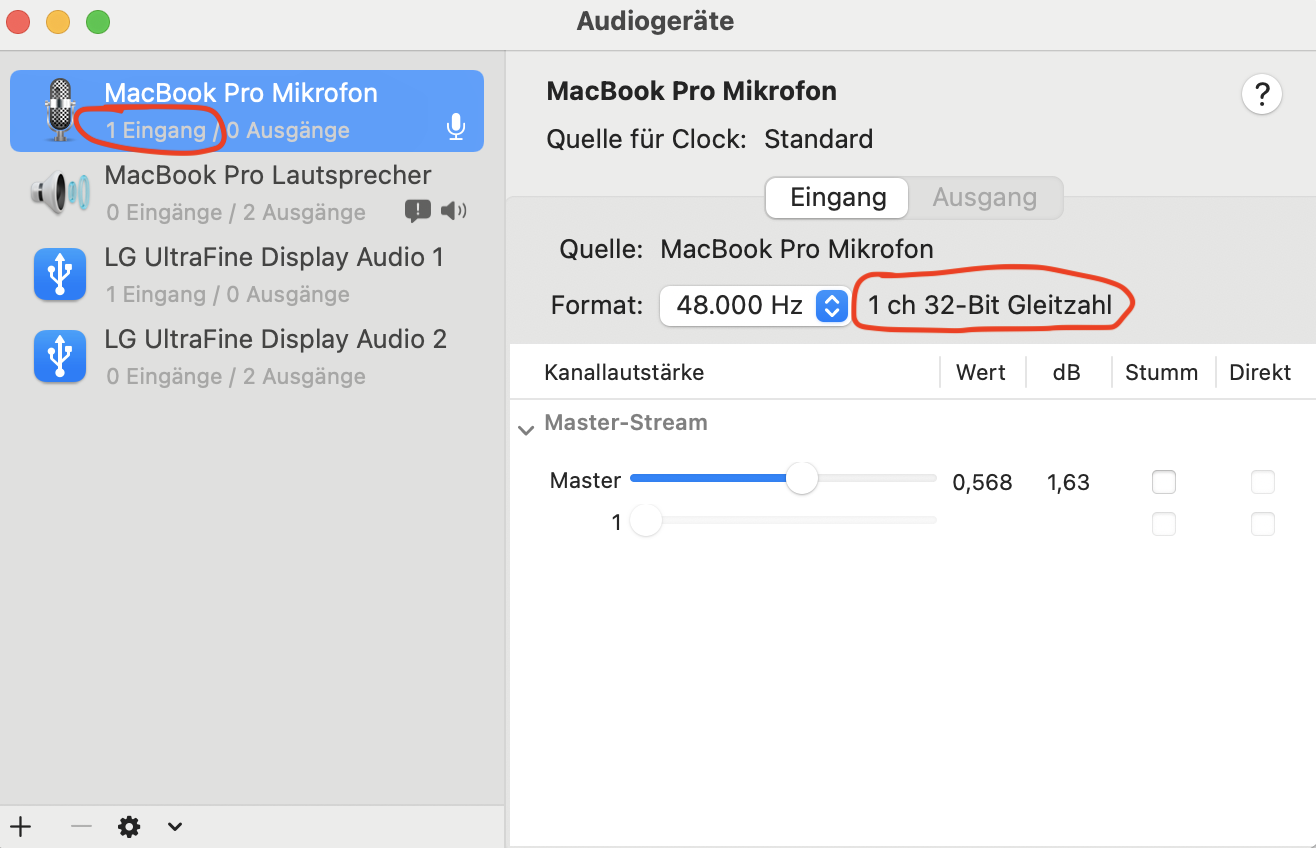Collapse the Master-Stream section
Screen dimensions: 1316x848
tap(526, 430)
